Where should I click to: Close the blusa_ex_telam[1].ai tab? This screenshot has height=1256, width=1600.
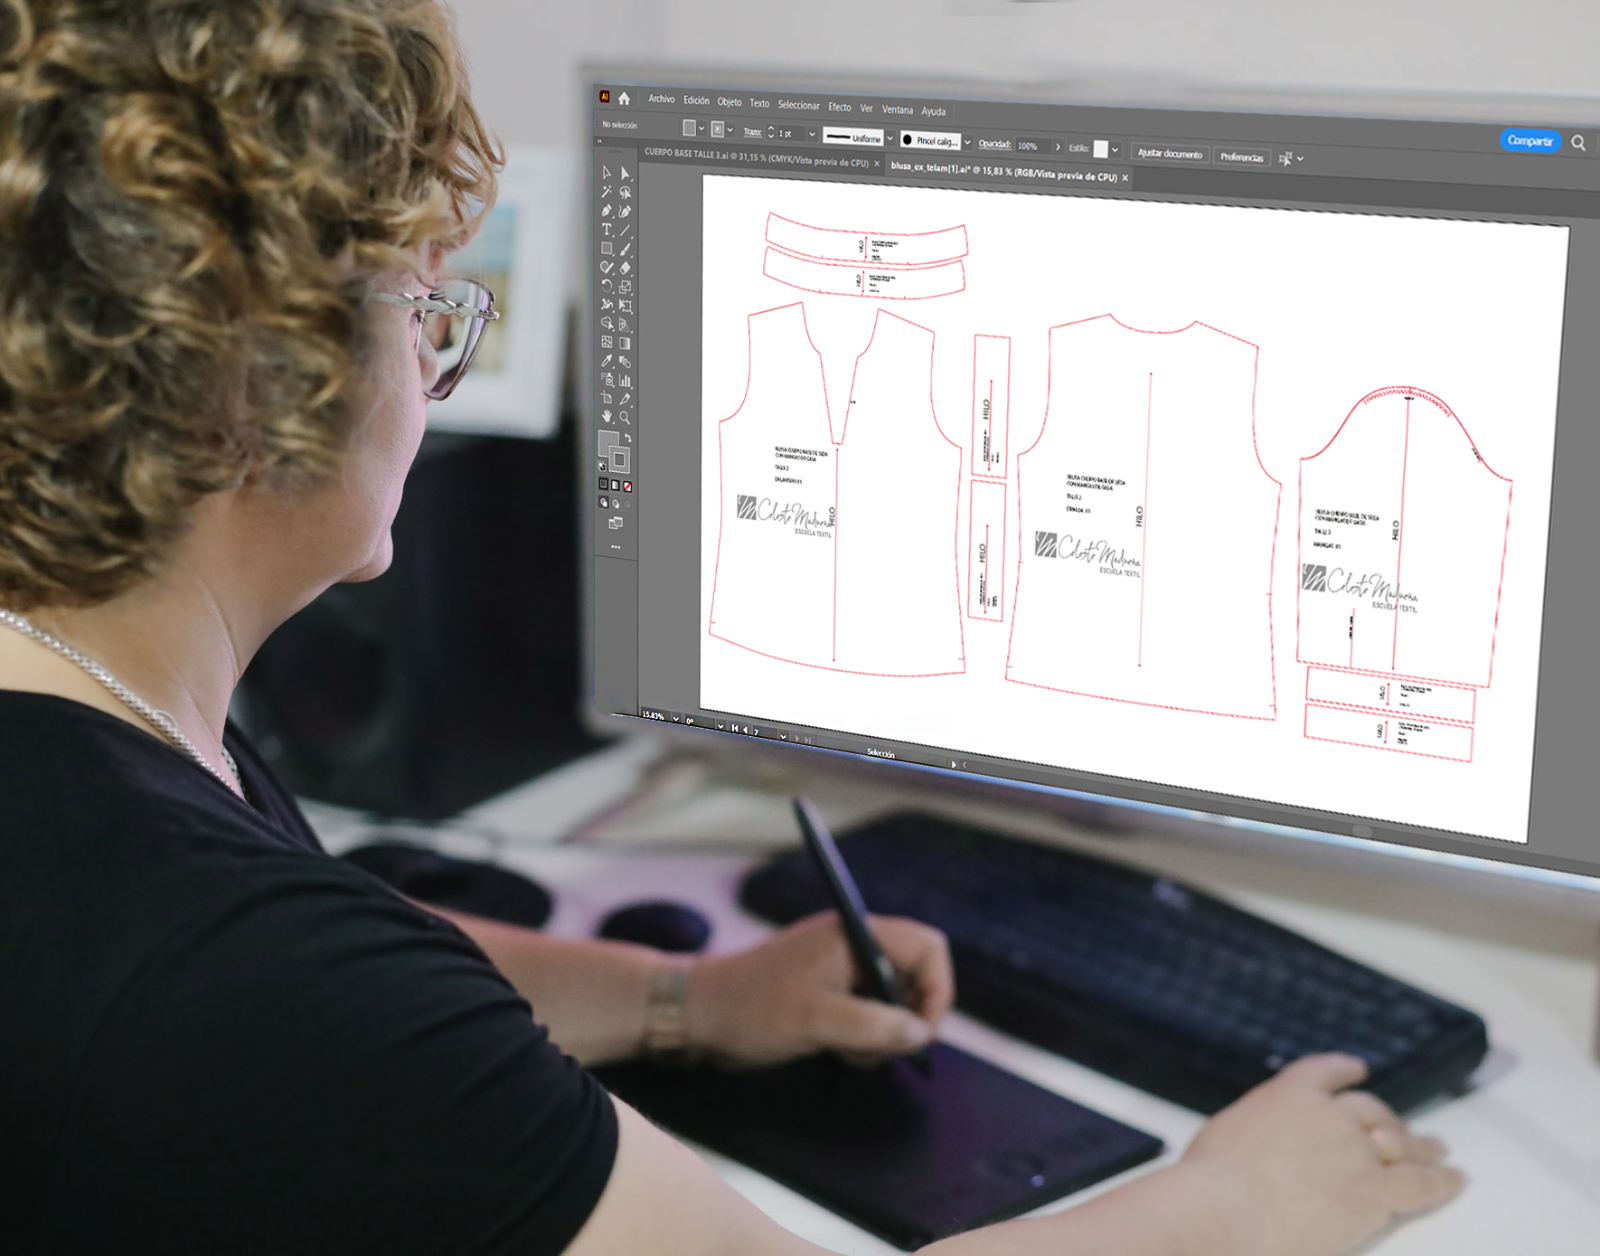(1125, 177)
